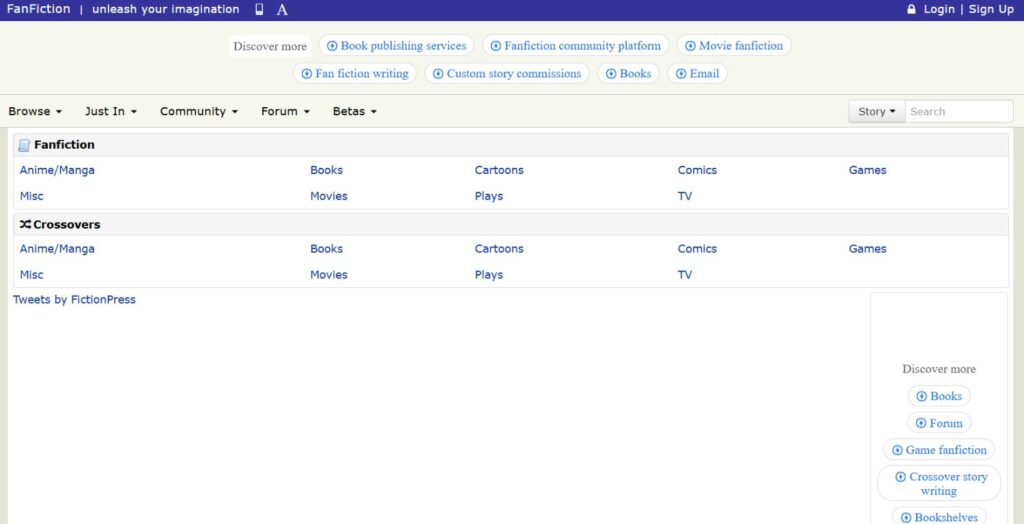
Task: Open the Forum menu in navigation bar
Action: coord(285,112)
